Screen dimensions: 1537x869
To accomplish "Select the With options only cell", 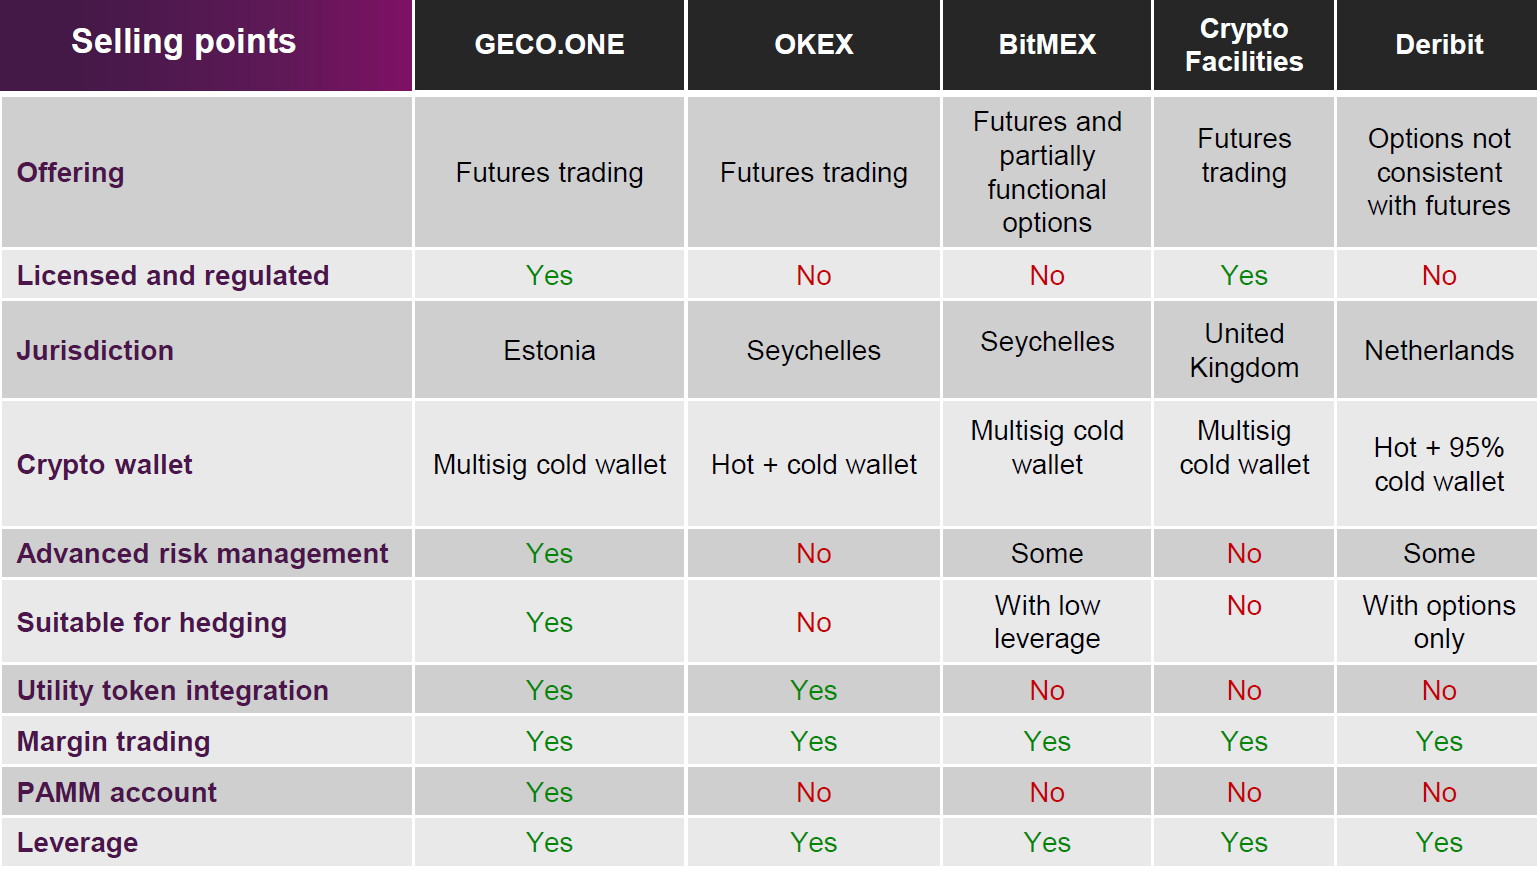I will 1438,622.
